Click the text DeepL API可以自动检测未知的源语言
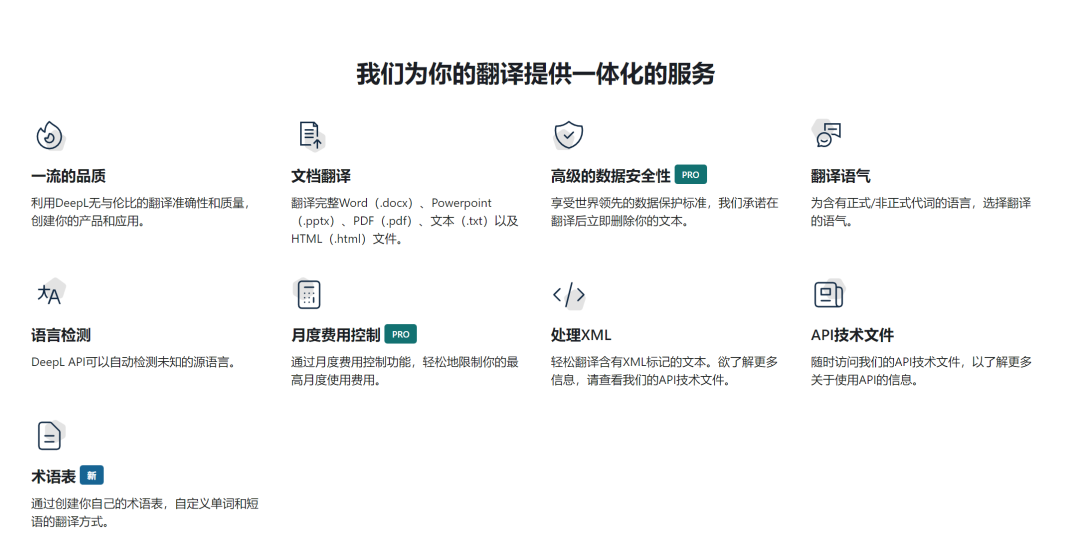The height and width of the screenshot is (553, 1080). [134, 362]
